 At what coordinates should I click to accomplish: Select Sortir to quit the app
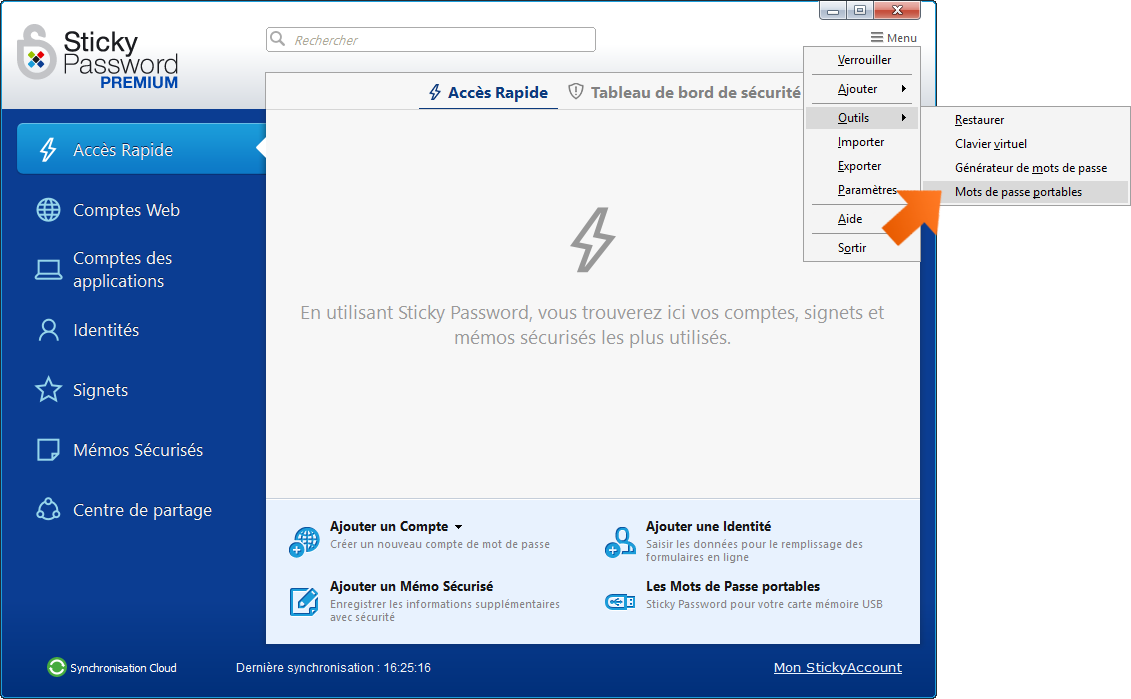click(862, 247)
